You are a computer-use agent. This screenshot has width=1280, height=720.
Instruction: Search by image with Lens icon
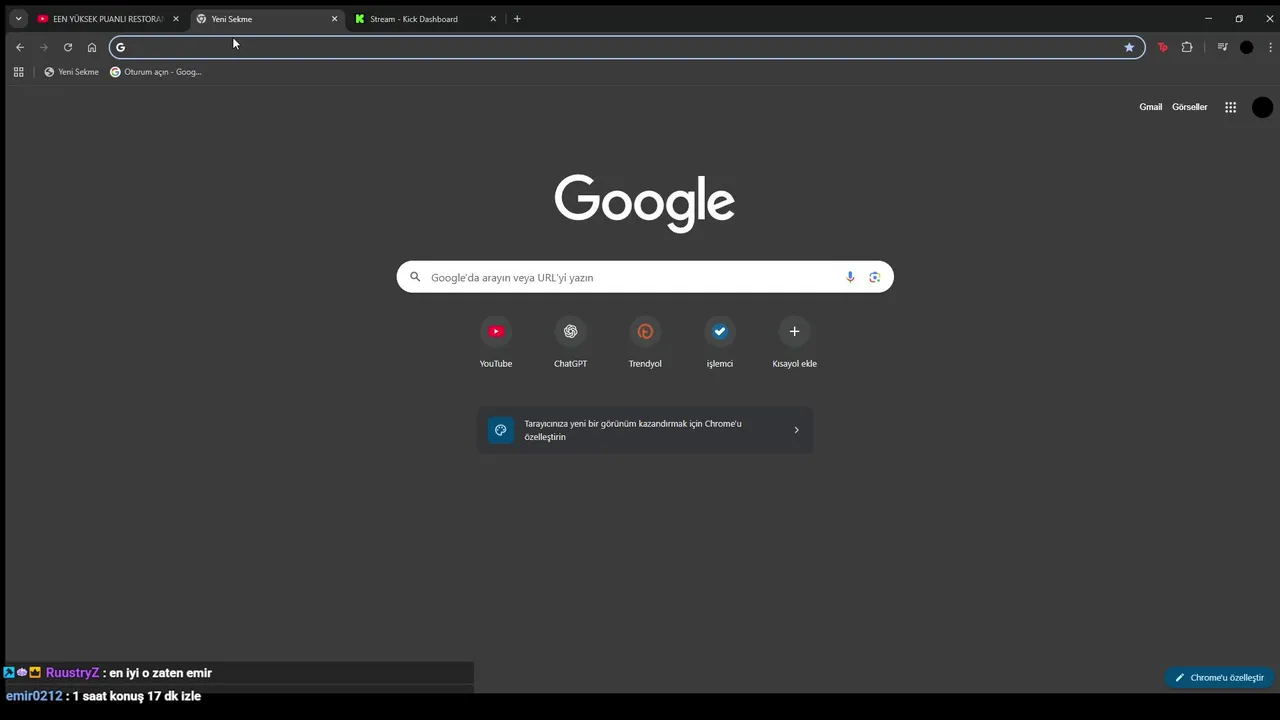click(x=874, y=277)
